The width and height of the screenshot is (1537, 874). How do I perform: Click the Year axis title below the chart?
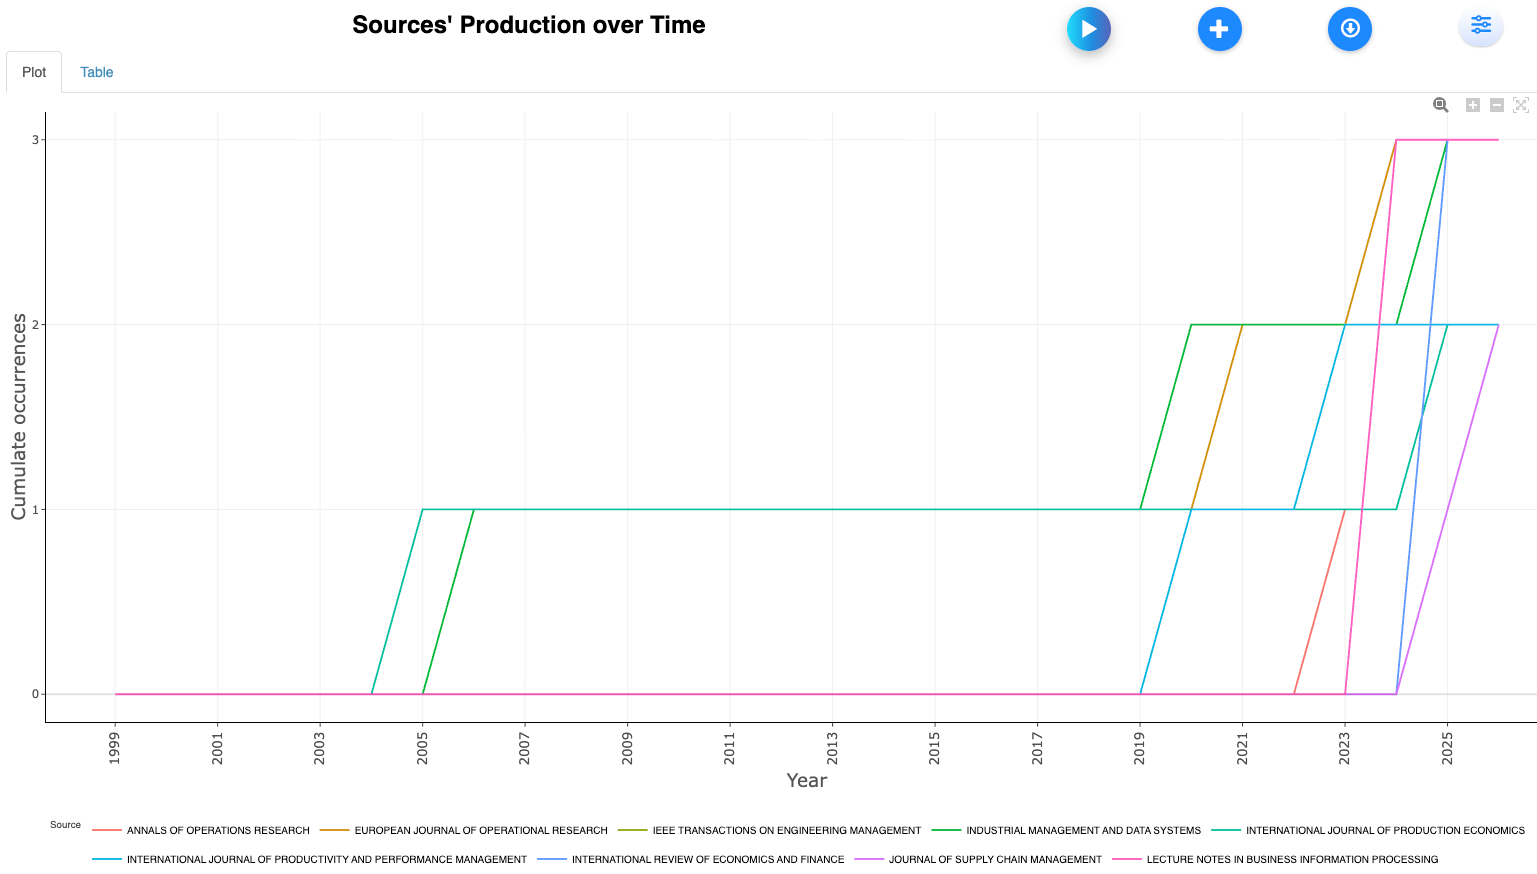(x=806, y=780)
